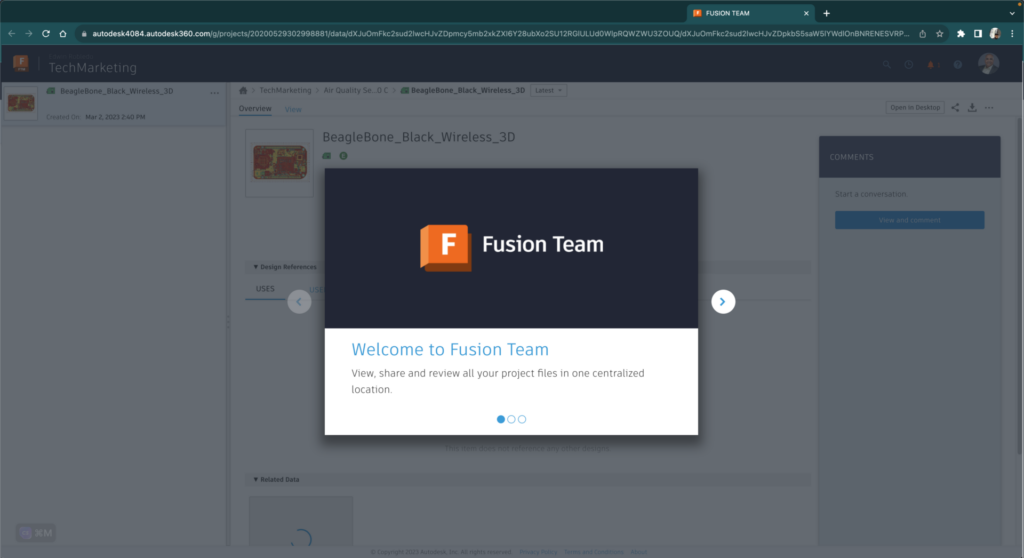Image resolution: width=1024 pixels, height=558 pixels.
Task: Click Welcome to Fusion Team heading
Action: tap(450, 350)
